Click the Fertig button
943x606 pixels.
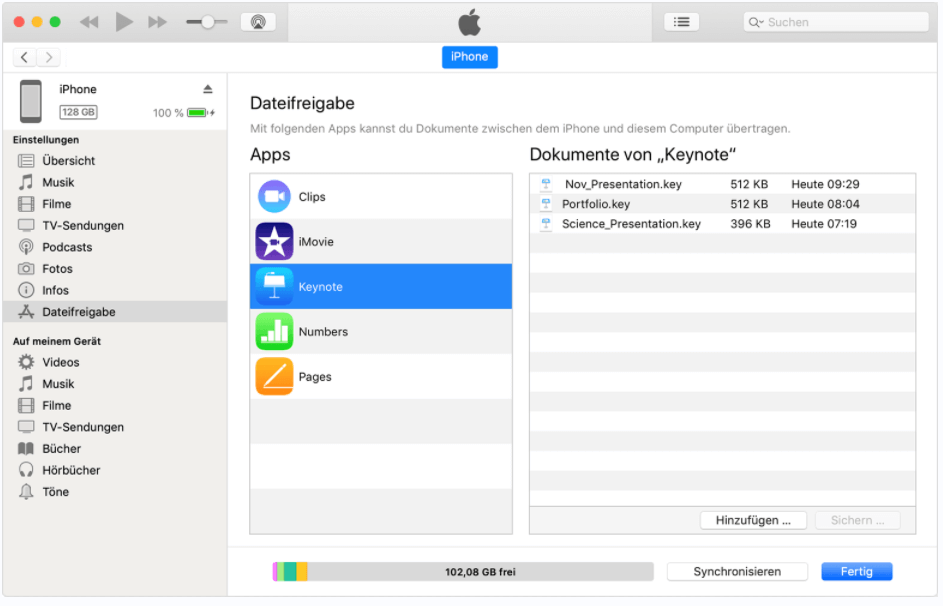pos(856,572)
